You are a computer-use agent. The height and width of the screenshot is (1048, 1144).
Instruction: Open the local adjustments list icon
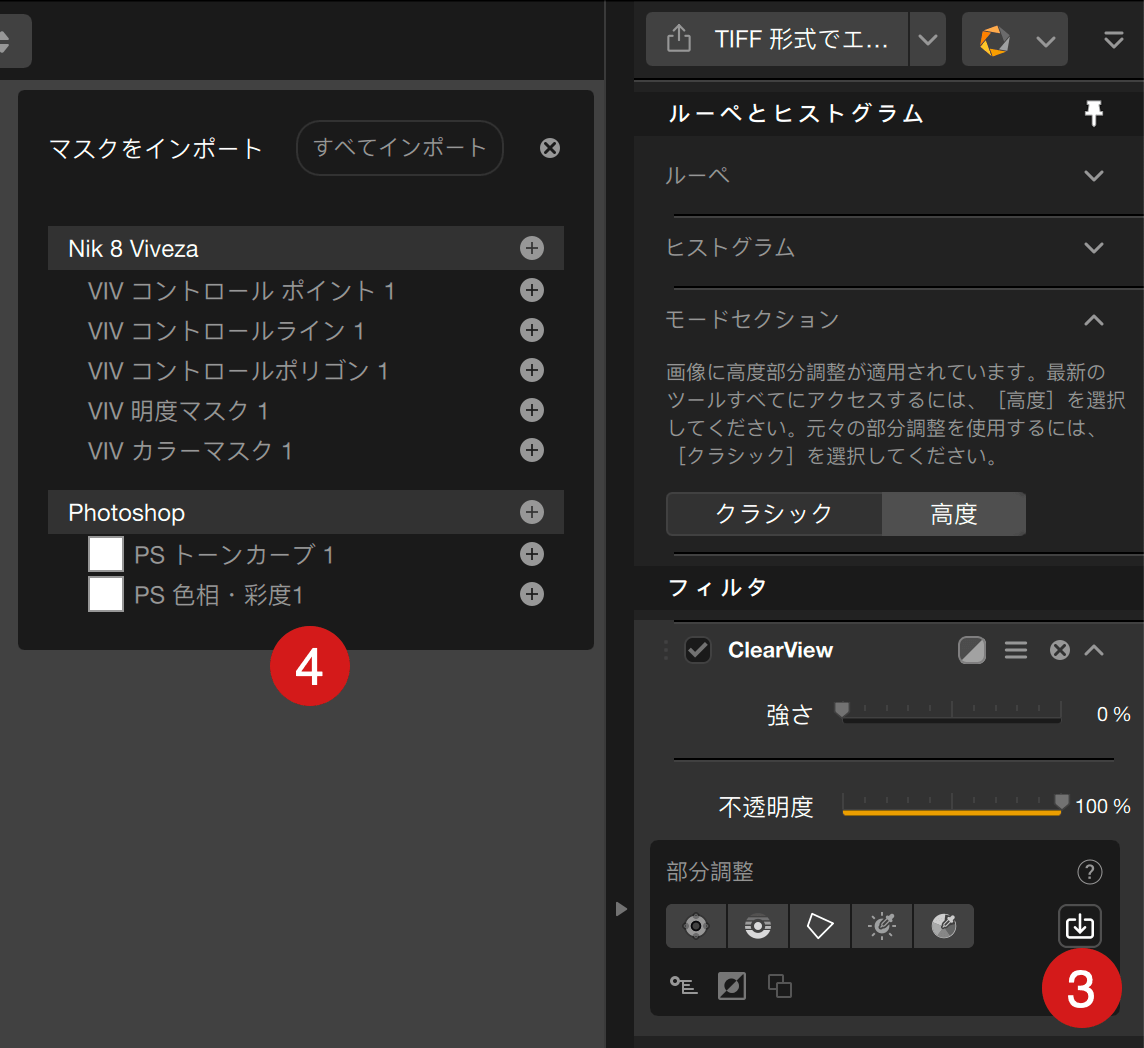[684, 986]
